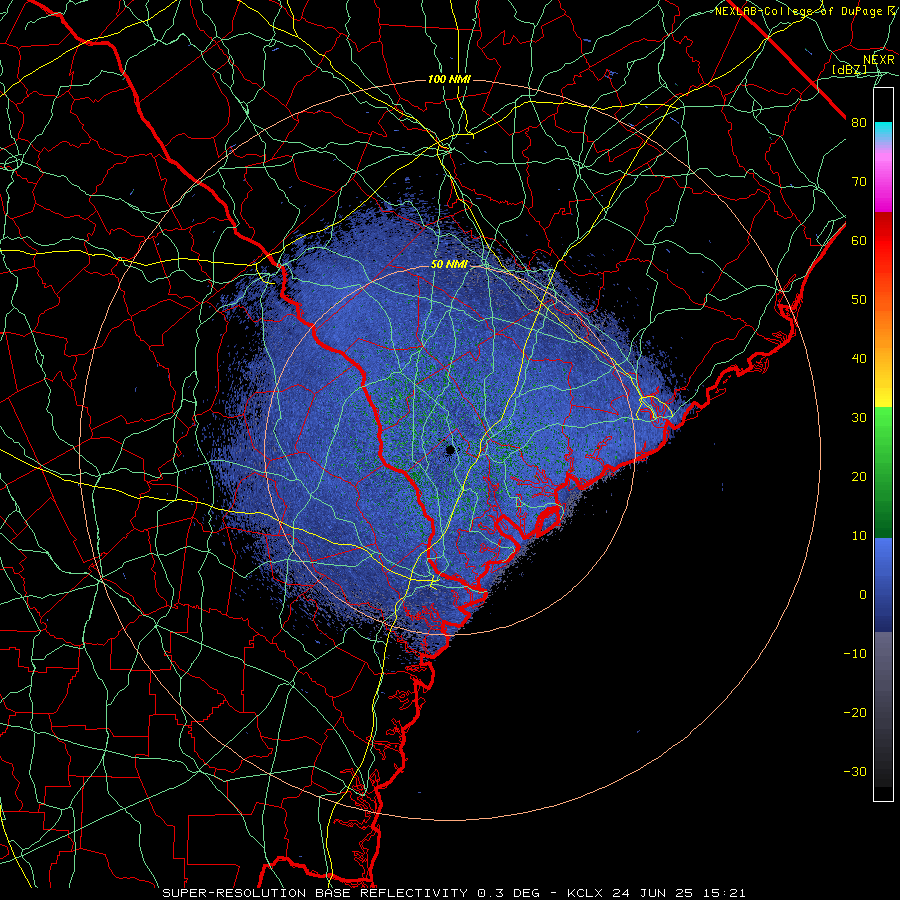Click the 50 NMI range ring label
This screenshot has height=900, width=900.
pyautogui.click(x=449, y=265)
